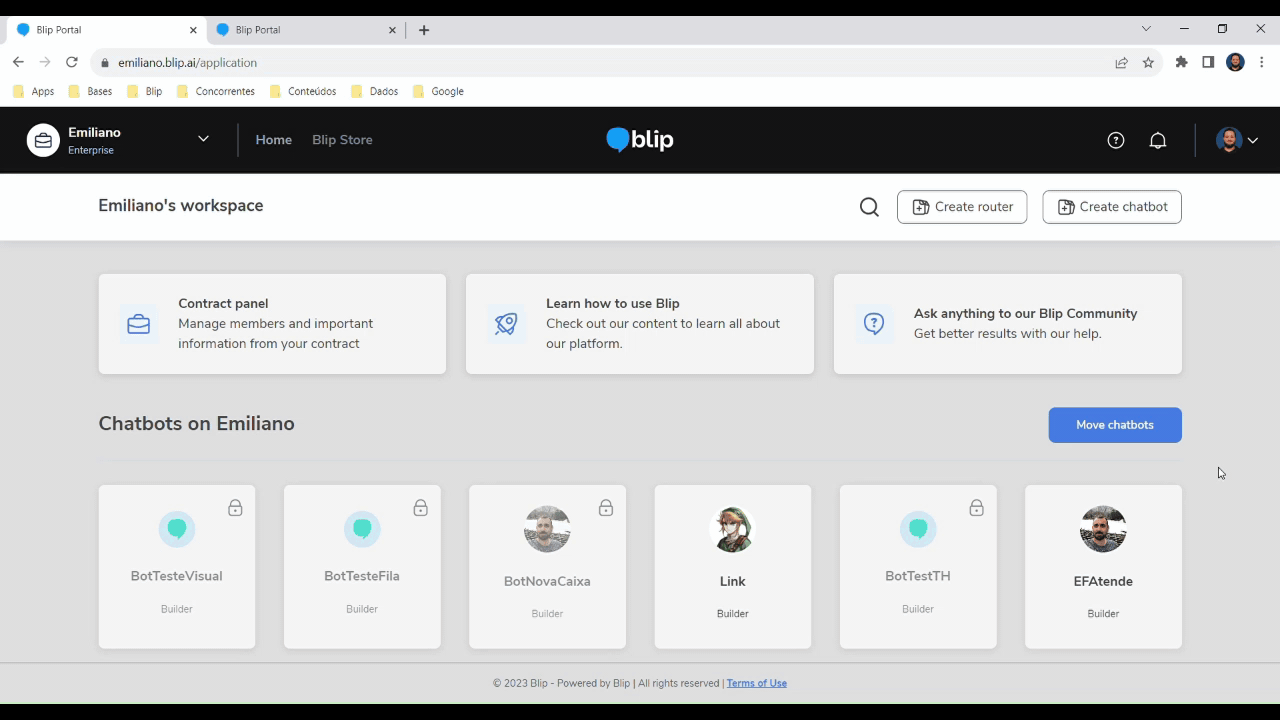Open the help question mark icon
The image size is (1280, 720).
tap(1116, 140)
